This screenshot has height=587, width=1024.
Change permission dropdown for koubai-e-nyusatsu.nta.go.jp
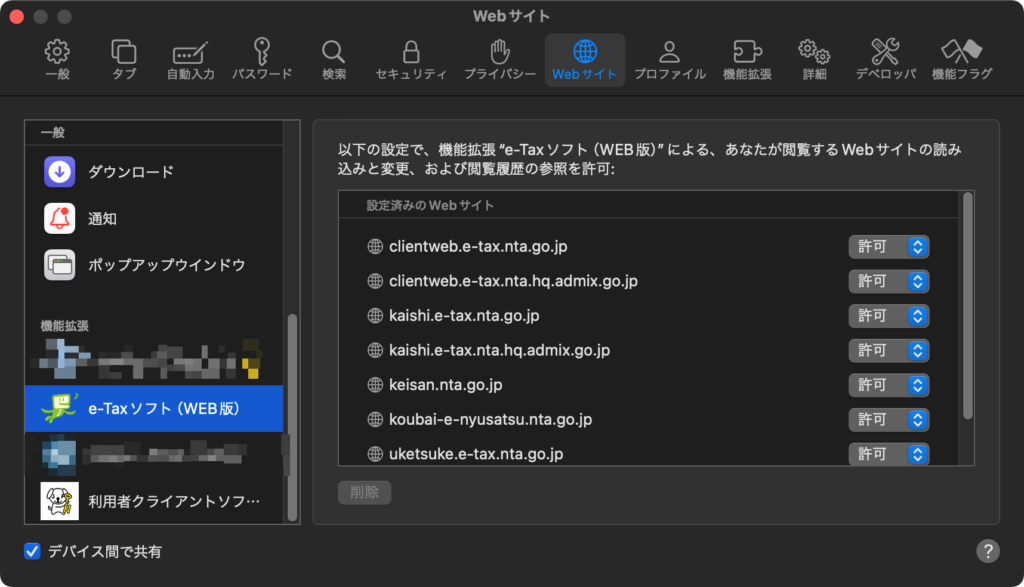(x=889, y=420)
